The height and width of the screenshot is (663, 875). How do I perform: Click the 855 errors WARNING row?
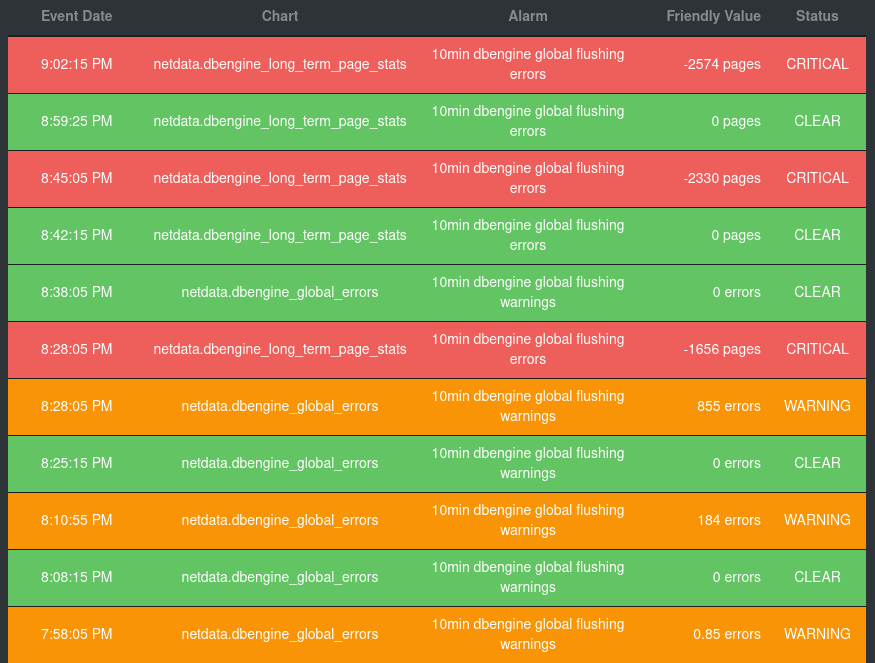coord(437,406)
